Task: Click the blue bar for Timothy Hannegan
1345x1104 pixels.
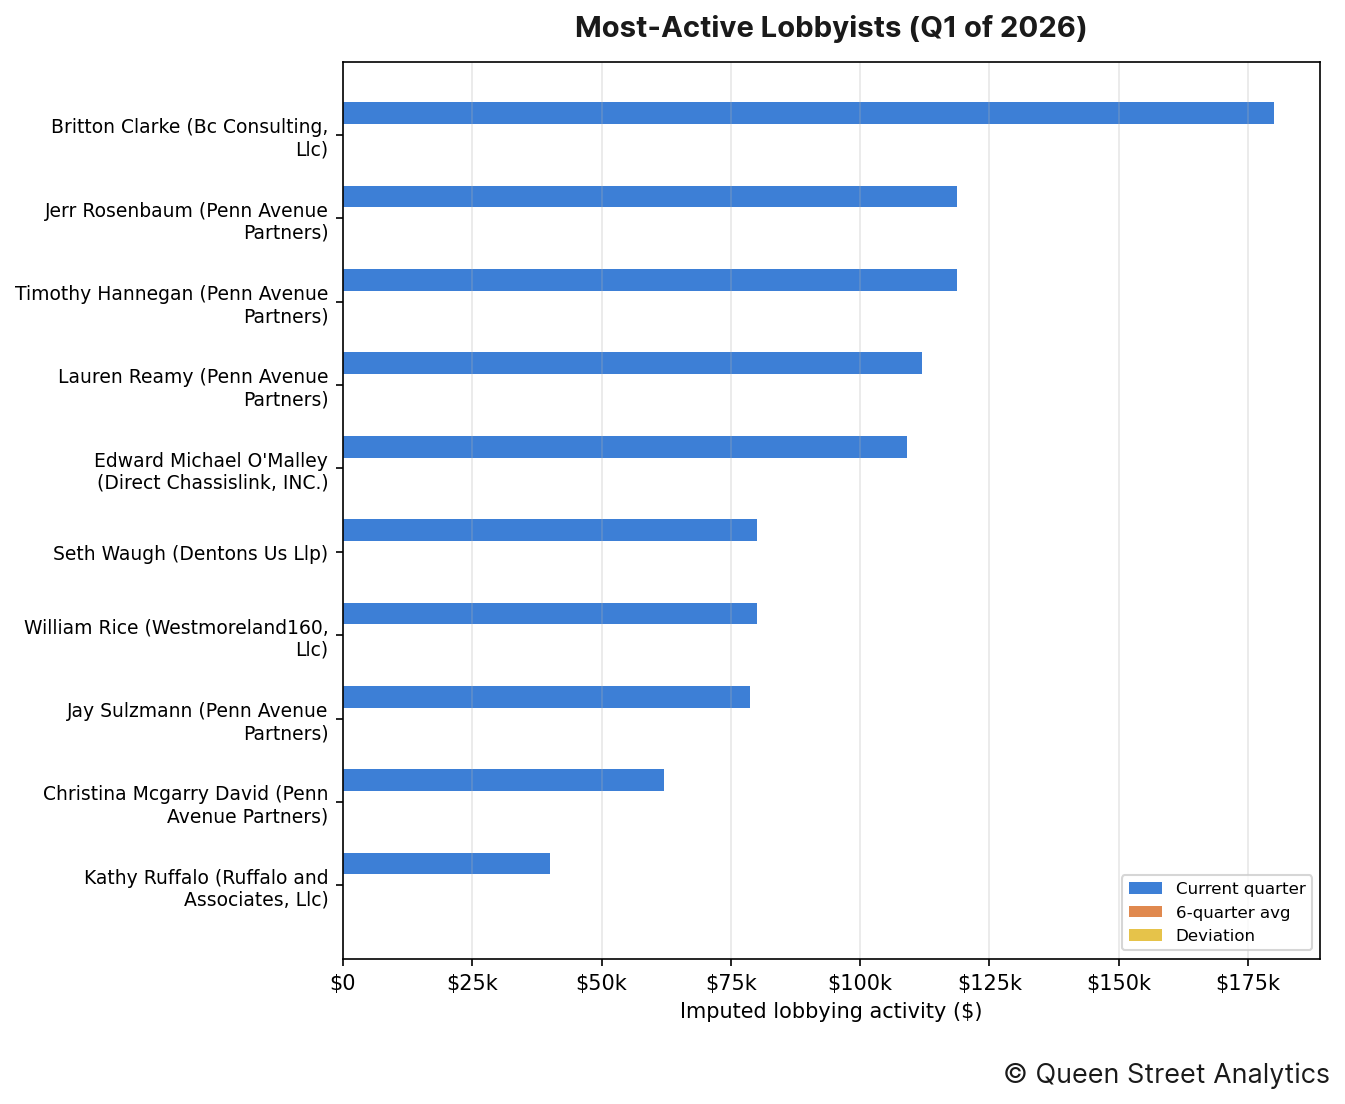Action: click(x=650, y=280)
